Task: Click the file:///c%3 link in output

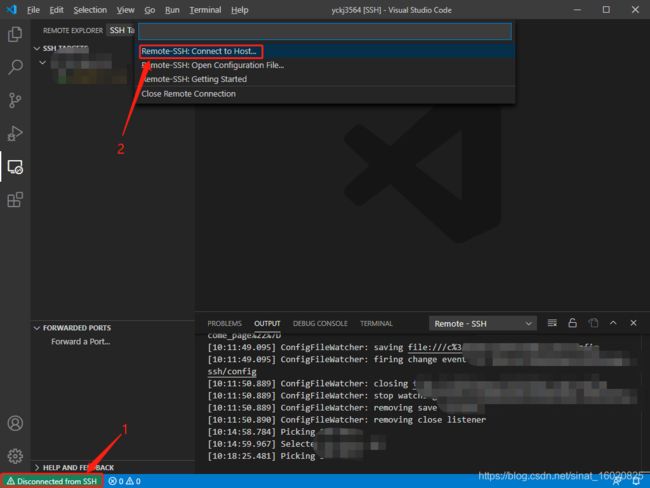Action: [434, 347]
